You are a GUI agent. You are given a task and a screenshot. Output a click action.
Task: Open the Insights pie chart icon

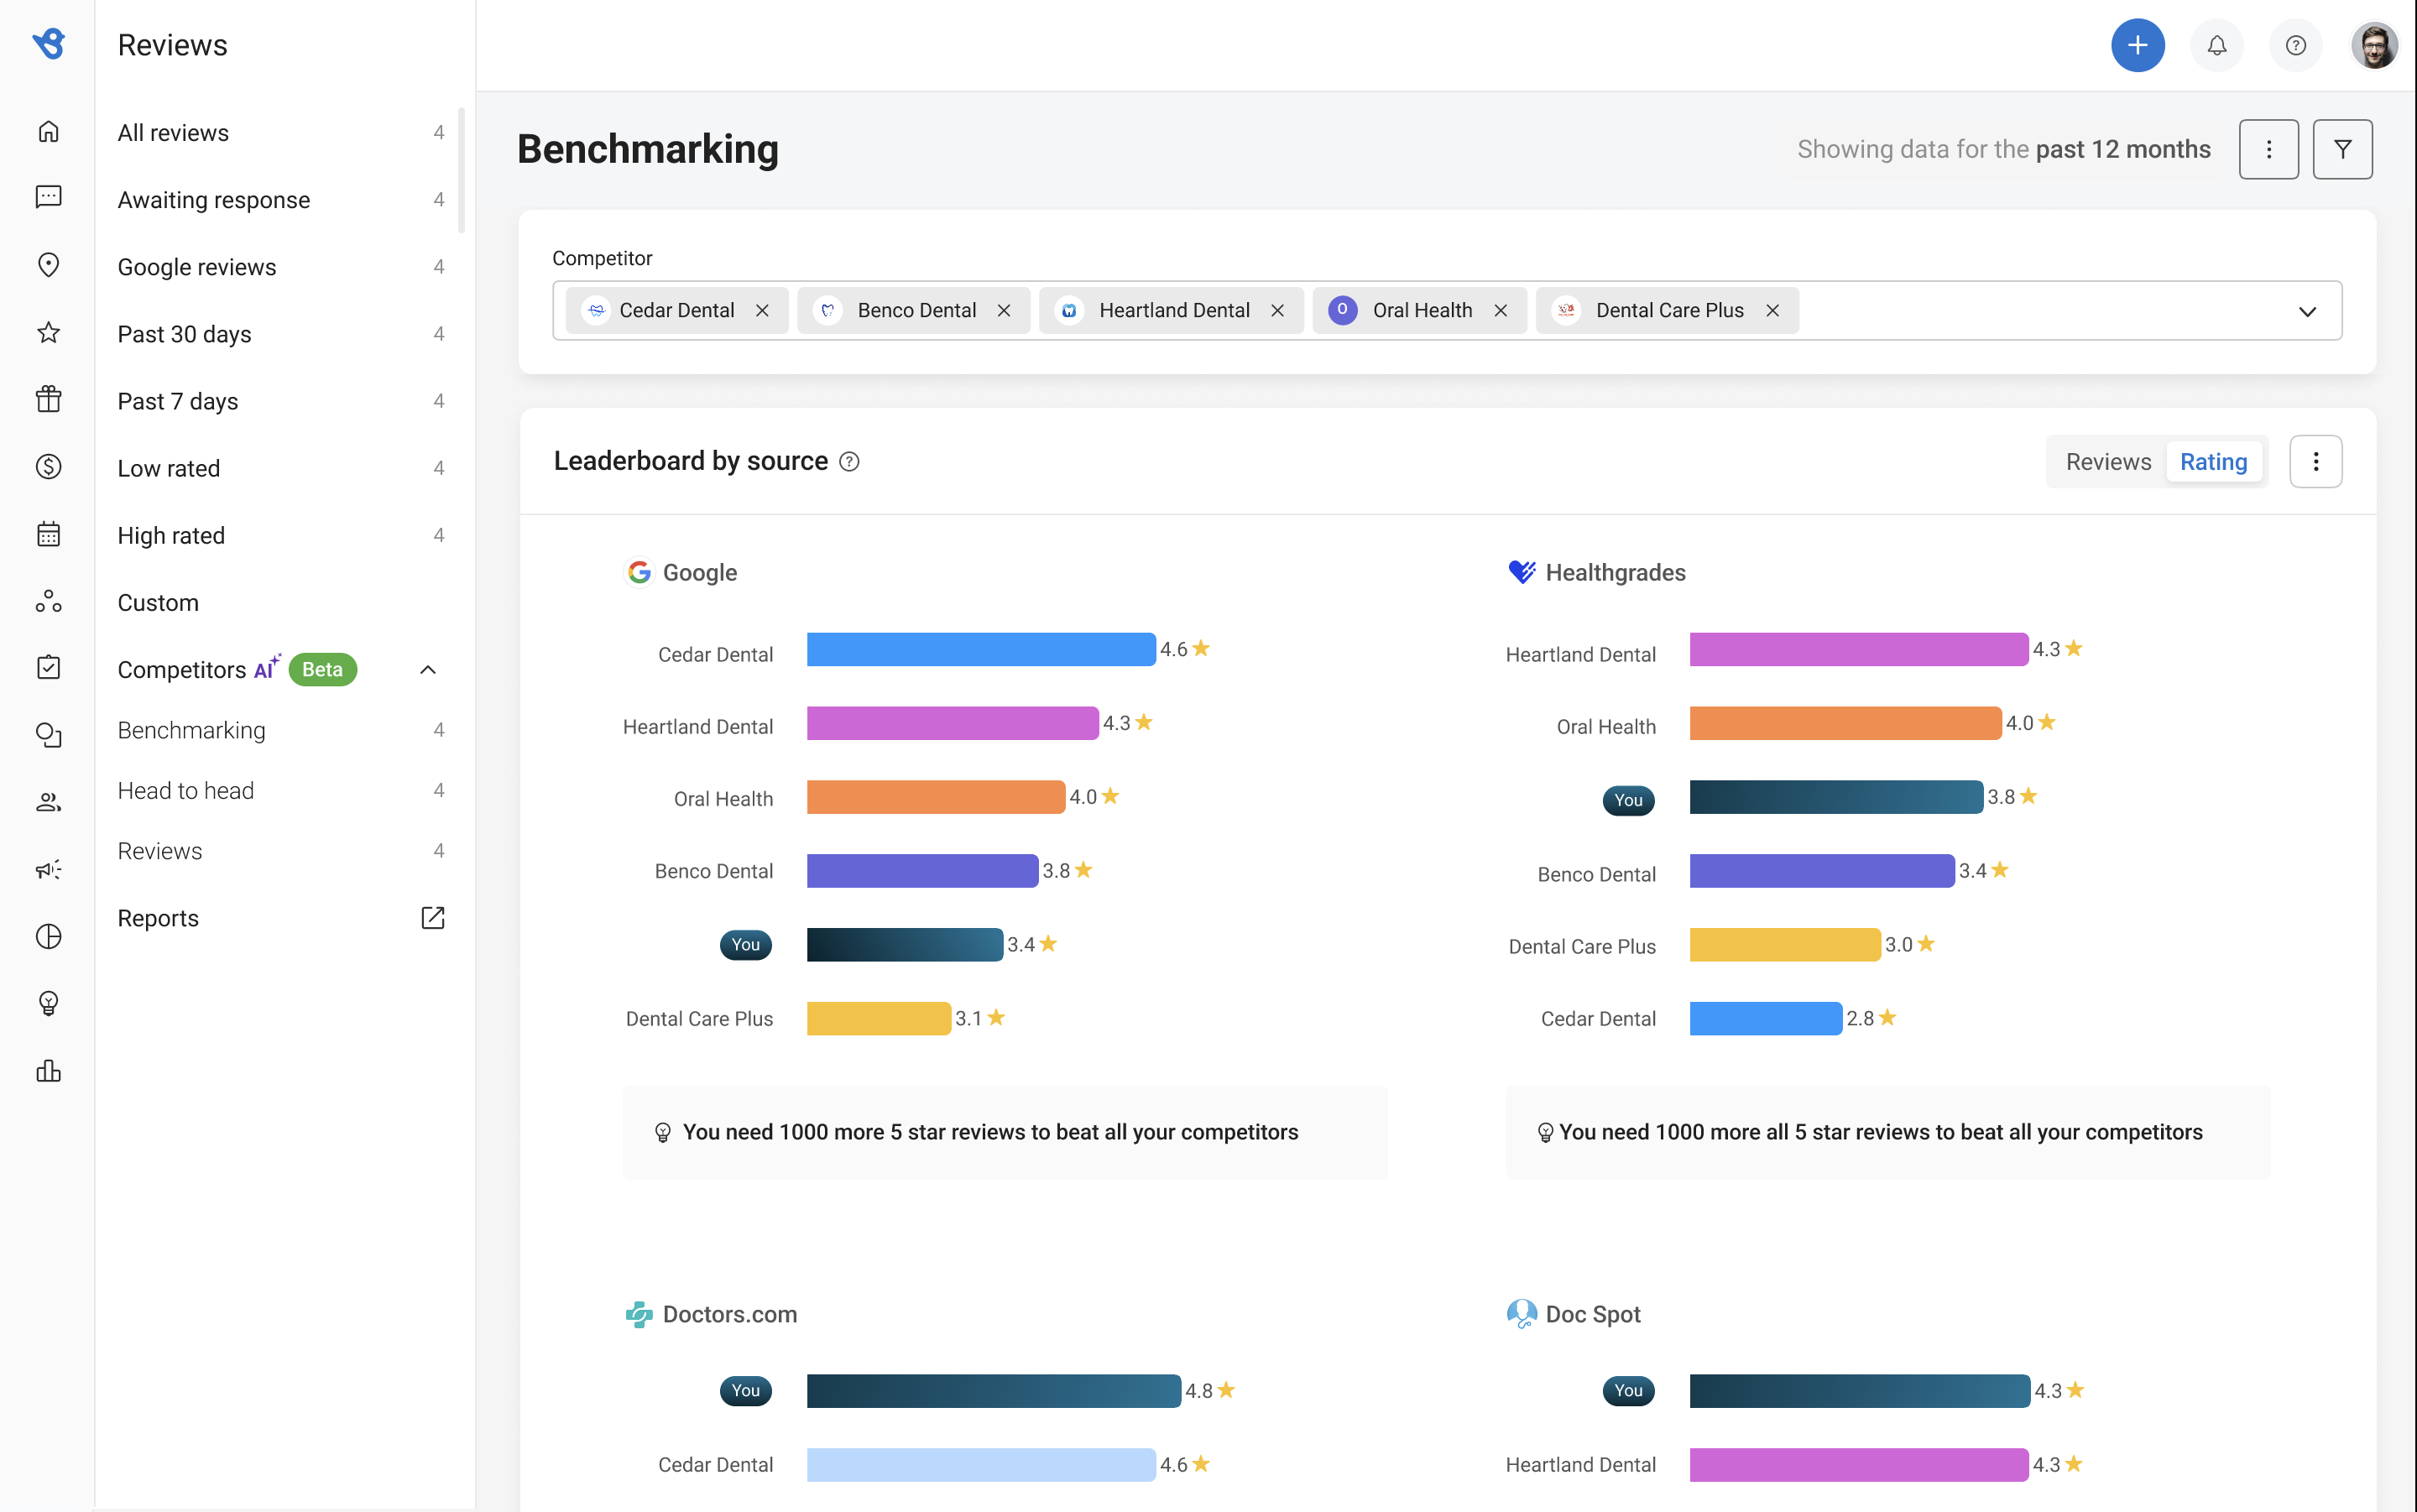point(48,936)
